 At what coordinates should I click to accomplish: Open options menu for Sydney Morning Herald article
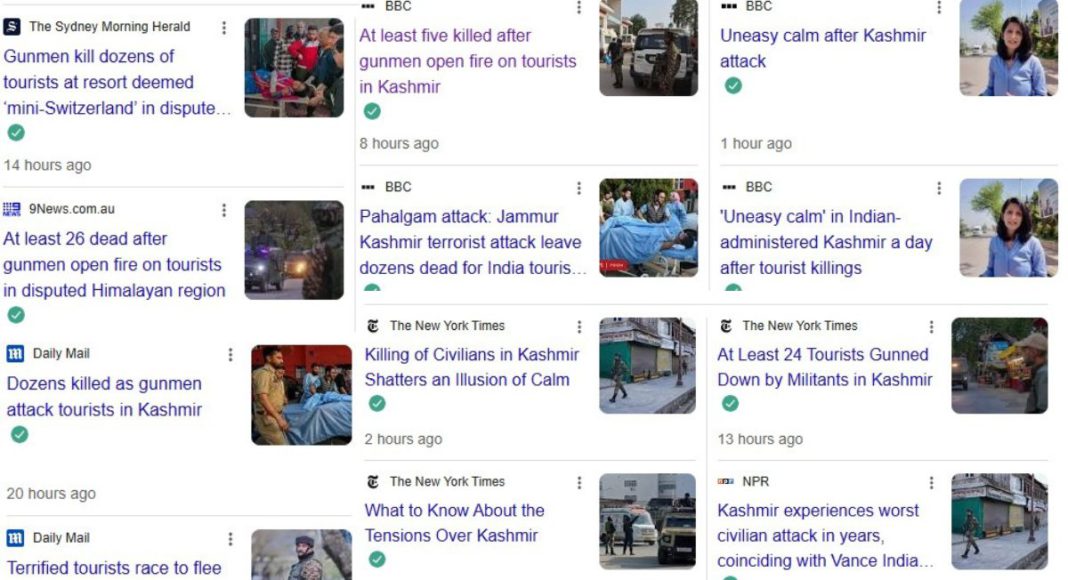pyautogui.click(x=224, y=27)
